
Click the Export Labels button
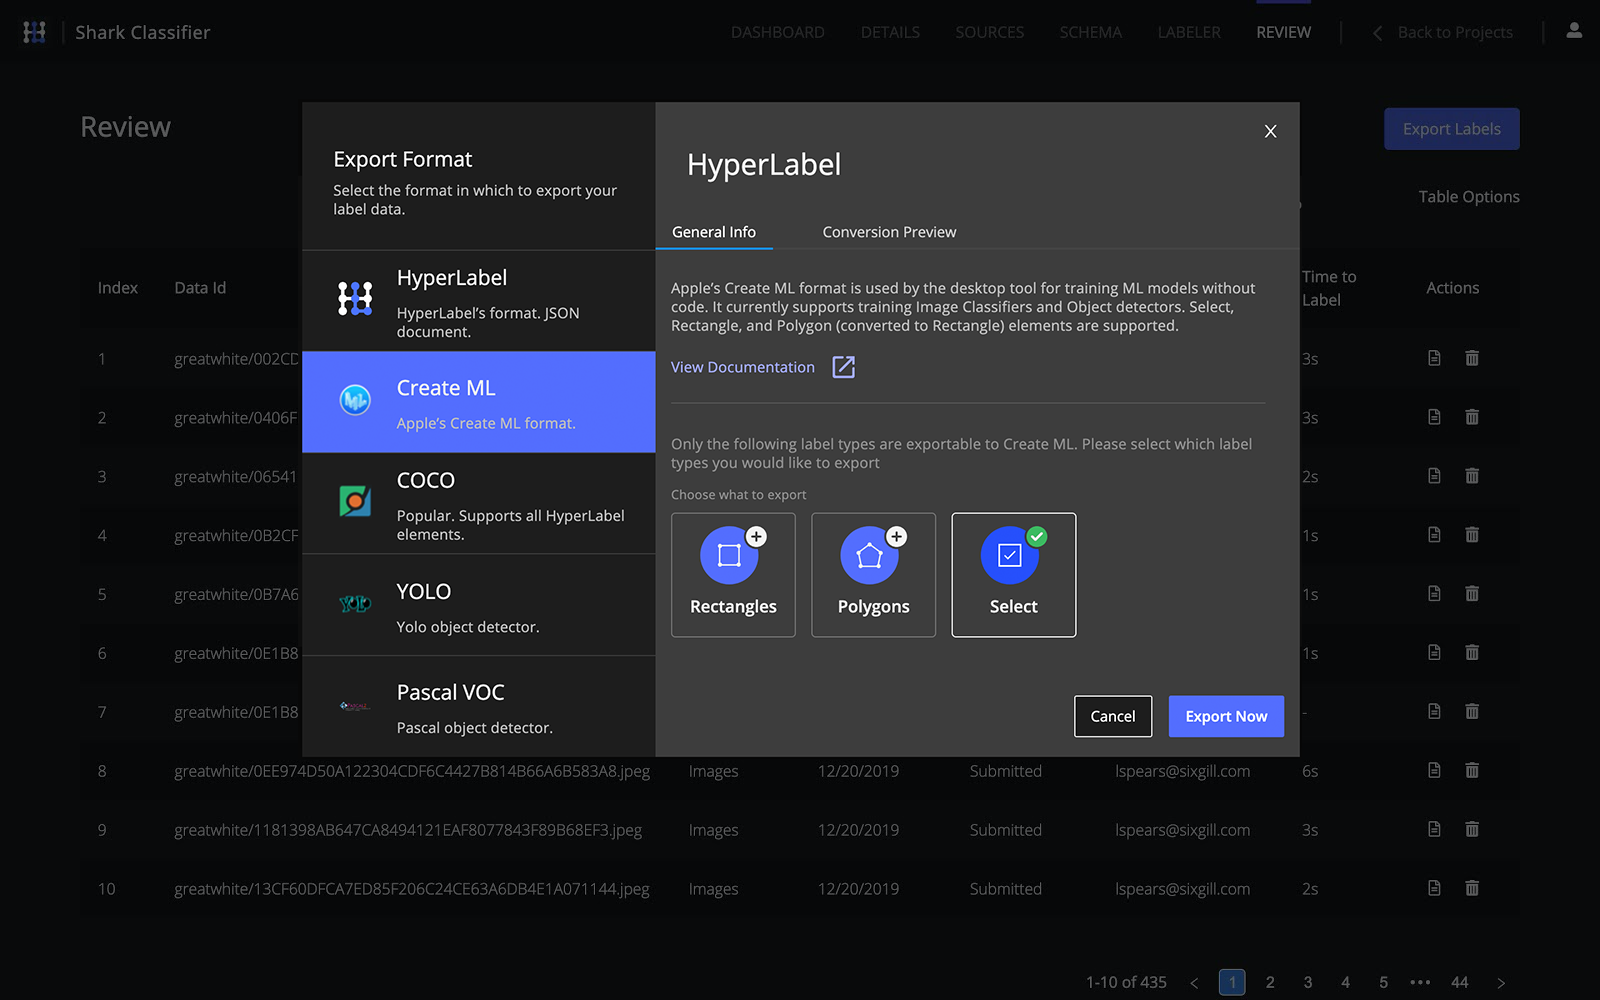tap(1452, 129)
